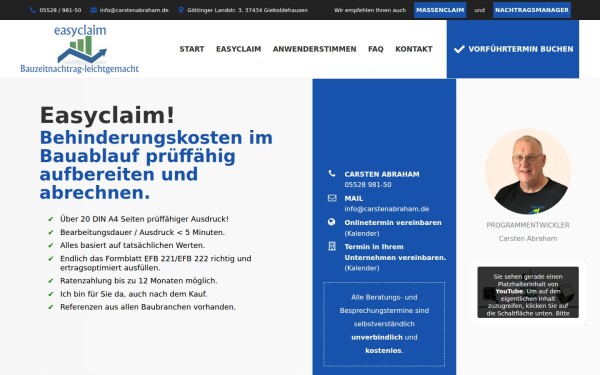Click 'Termin in Ihrem Unternehmen vereinbaren' link
Viewport: 600px width, 375px height.
click(x=395, y=252)
